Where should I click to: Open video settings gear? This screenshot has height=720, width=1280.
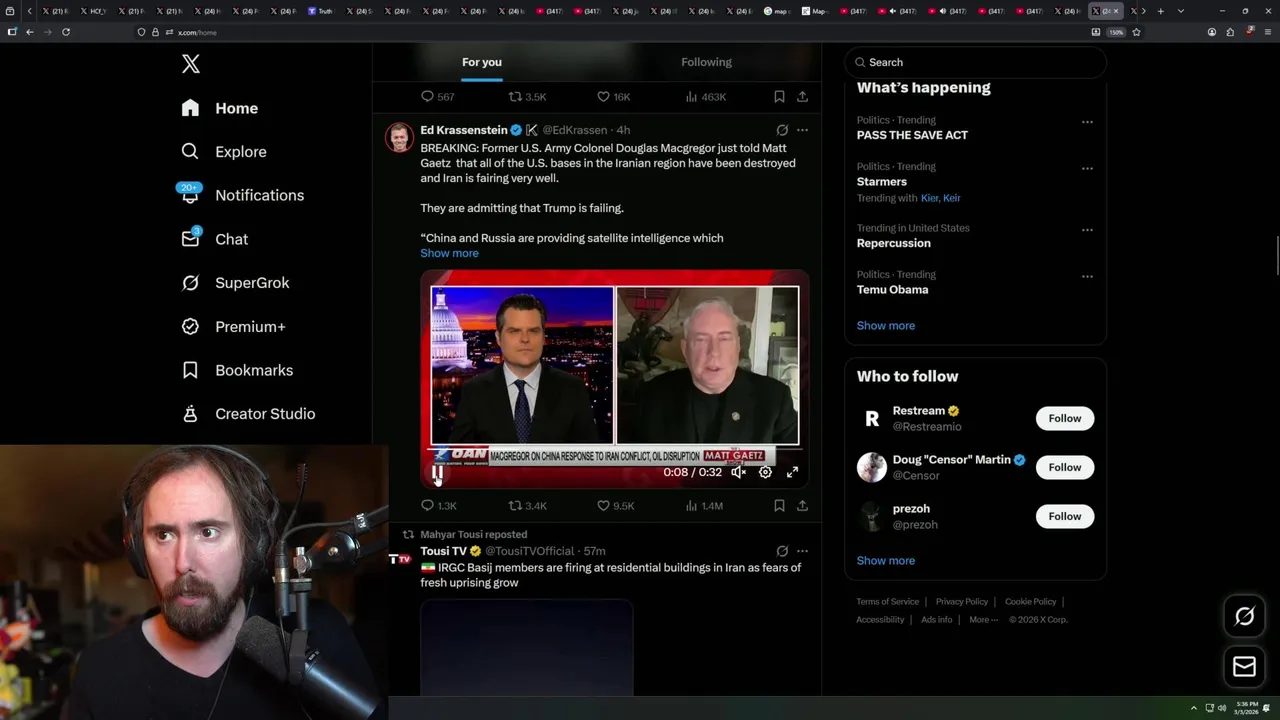[x=765, y=472]
